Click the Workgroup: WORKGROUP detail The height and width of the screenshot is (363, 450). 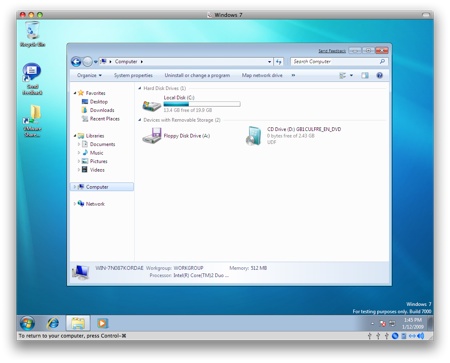pos(175,268)
